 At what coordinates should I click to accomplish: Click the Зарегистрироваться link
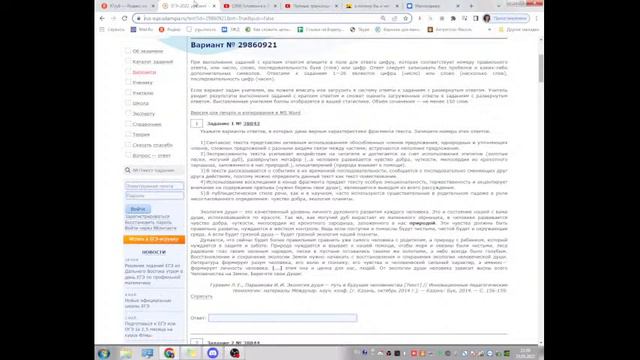click(x=147, y=217)
